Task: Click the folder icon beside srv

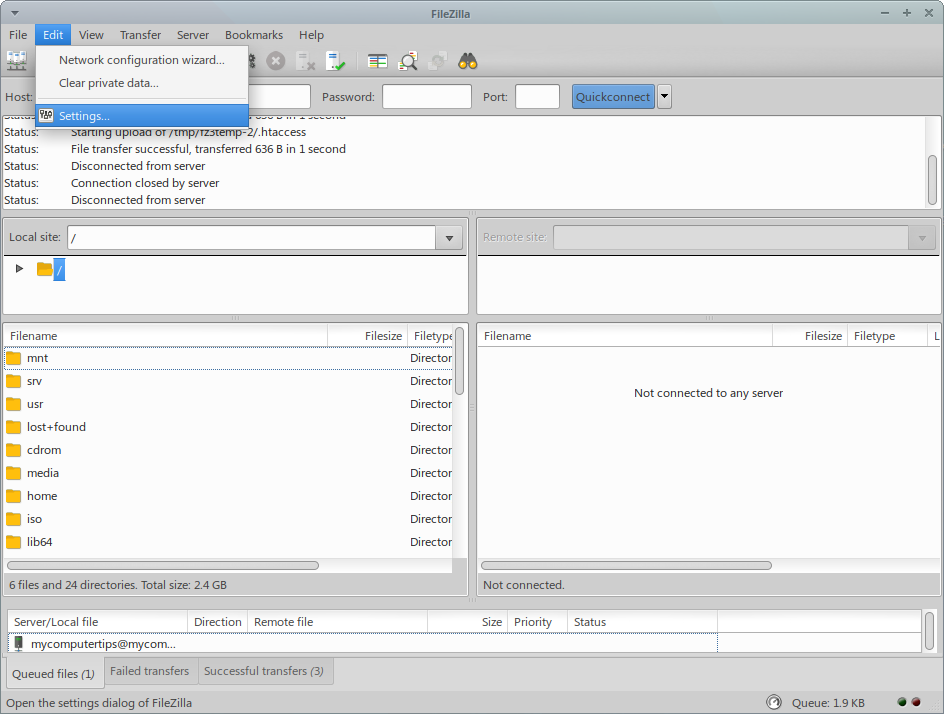Action: (x=13, y=381)
